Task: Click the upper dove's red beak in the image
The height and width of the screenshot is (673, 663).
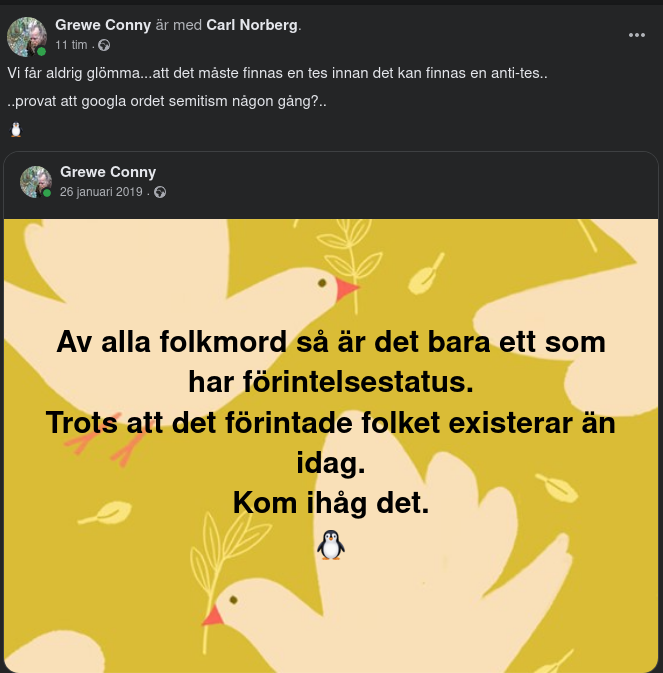Action: coord(346,290)
